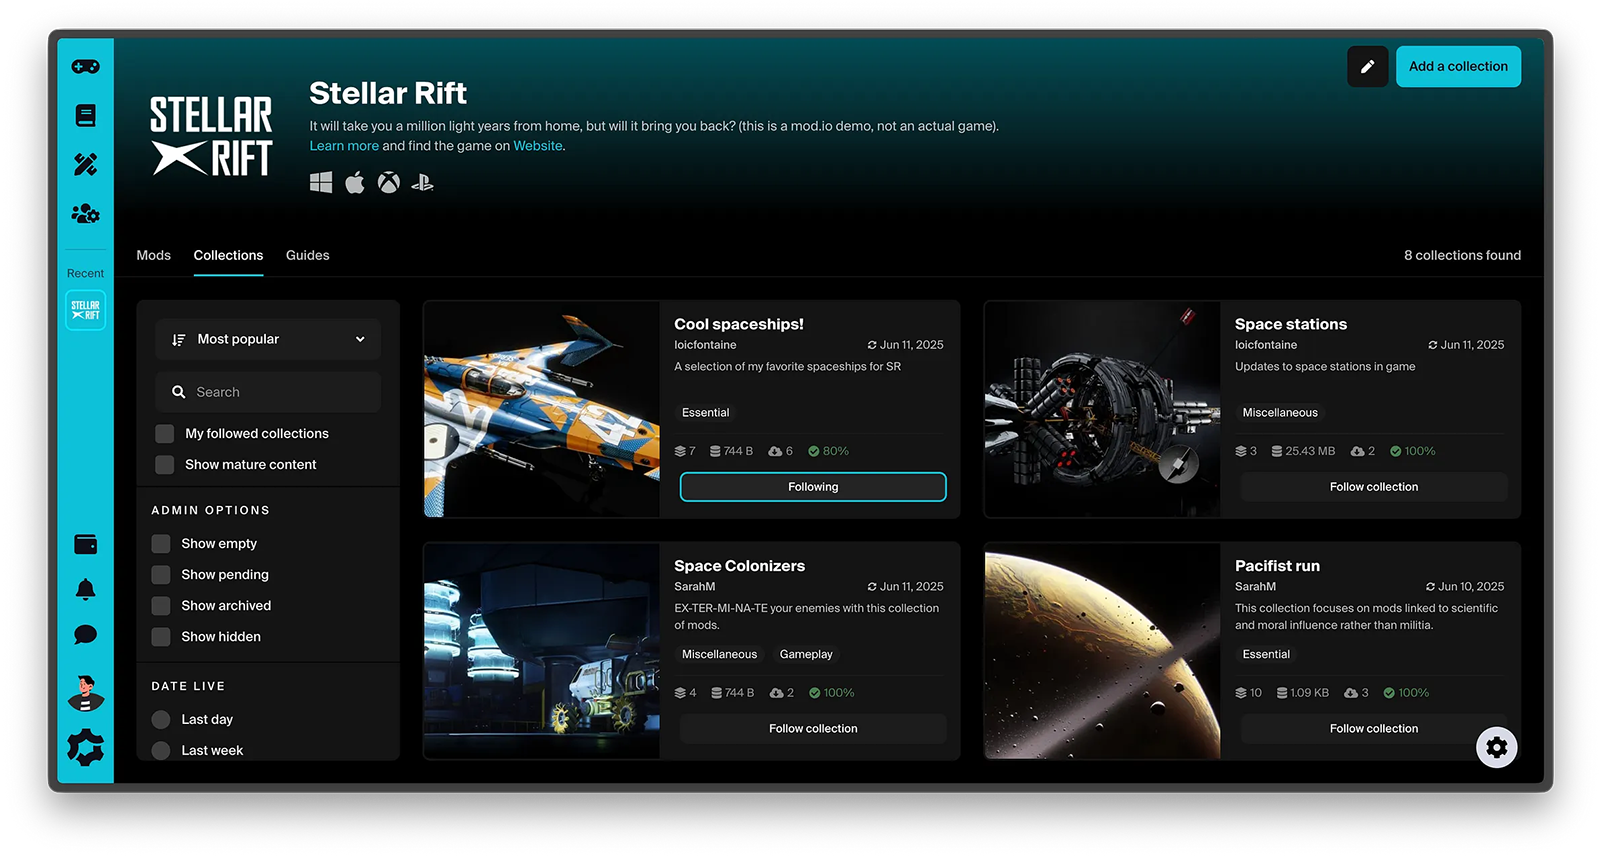Open the Learn more link

pyautogui.click(x=344, y=146)
